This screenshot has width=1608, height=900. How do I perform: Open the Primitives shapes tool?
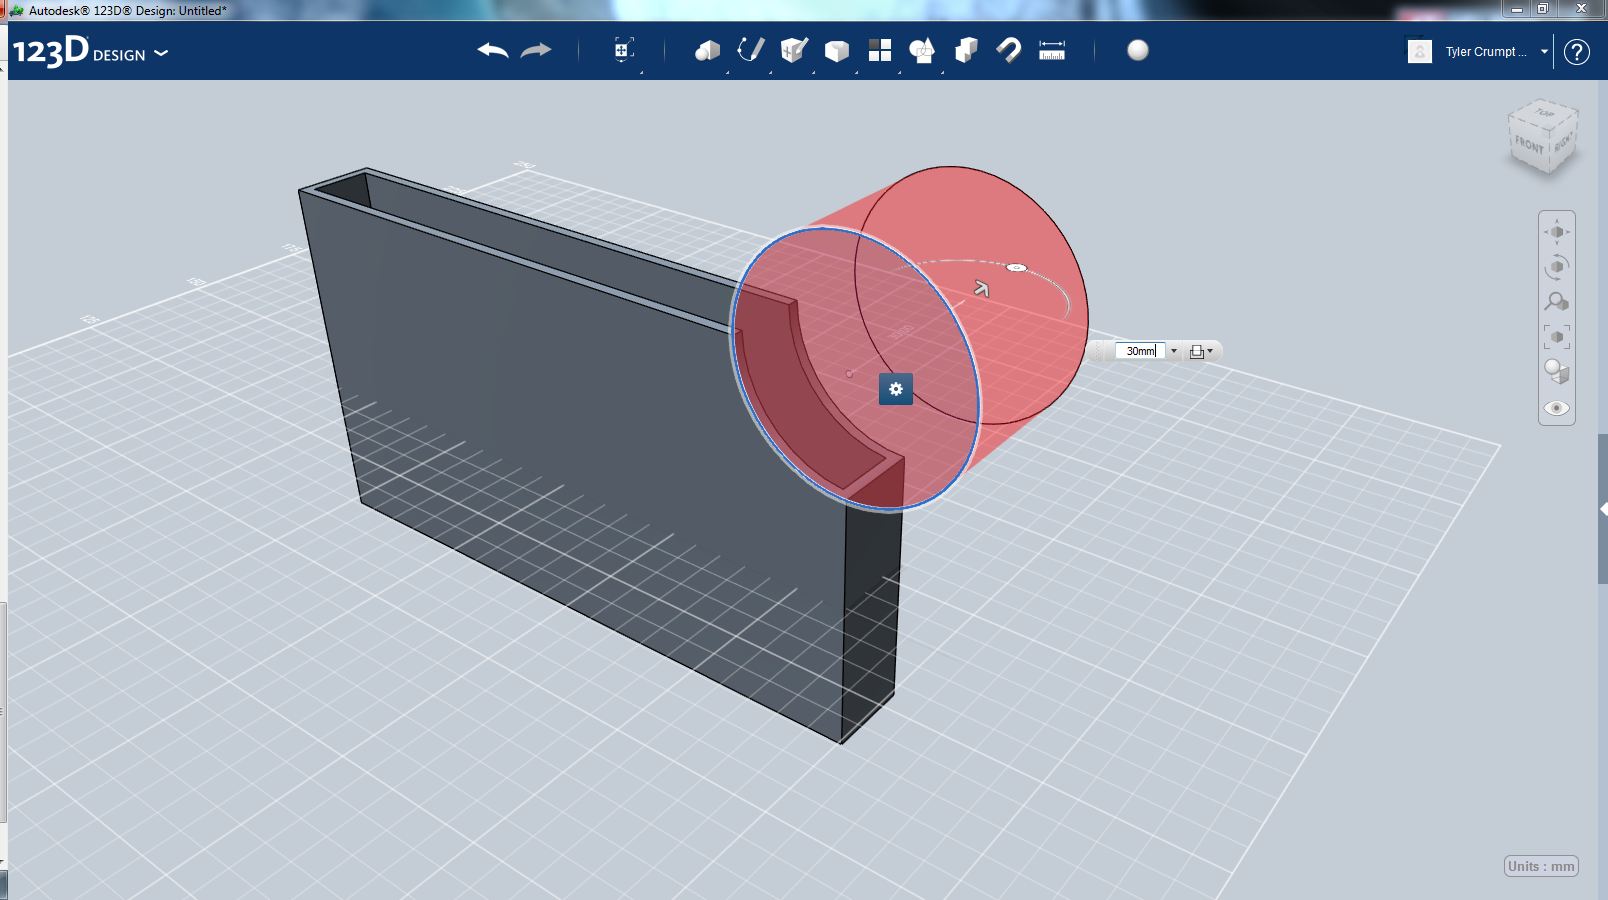point(708,50)
